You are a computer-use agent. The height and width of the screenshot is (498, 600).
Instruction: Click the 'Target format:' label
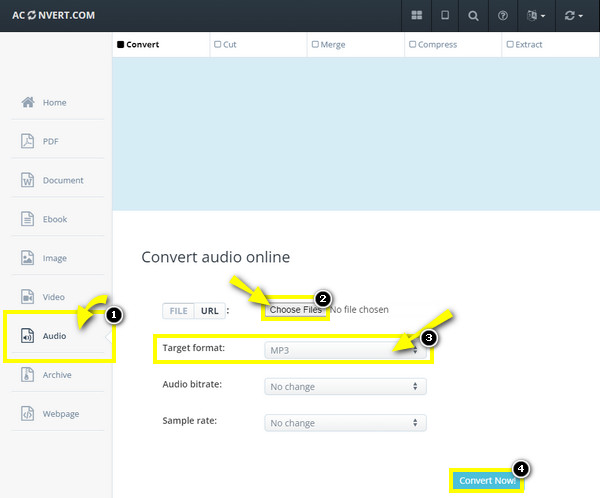coord(194,348)
